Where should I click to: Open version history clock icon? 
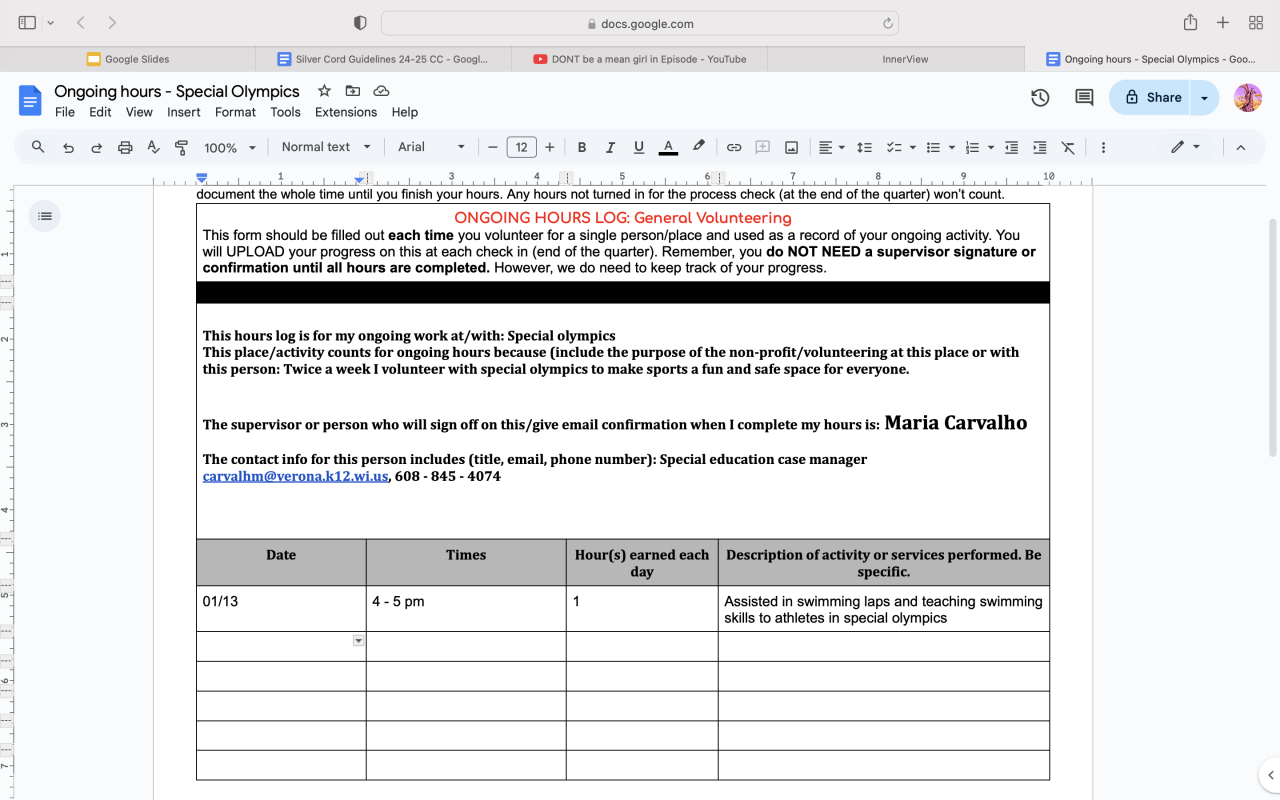click(x=1040, y=97)
